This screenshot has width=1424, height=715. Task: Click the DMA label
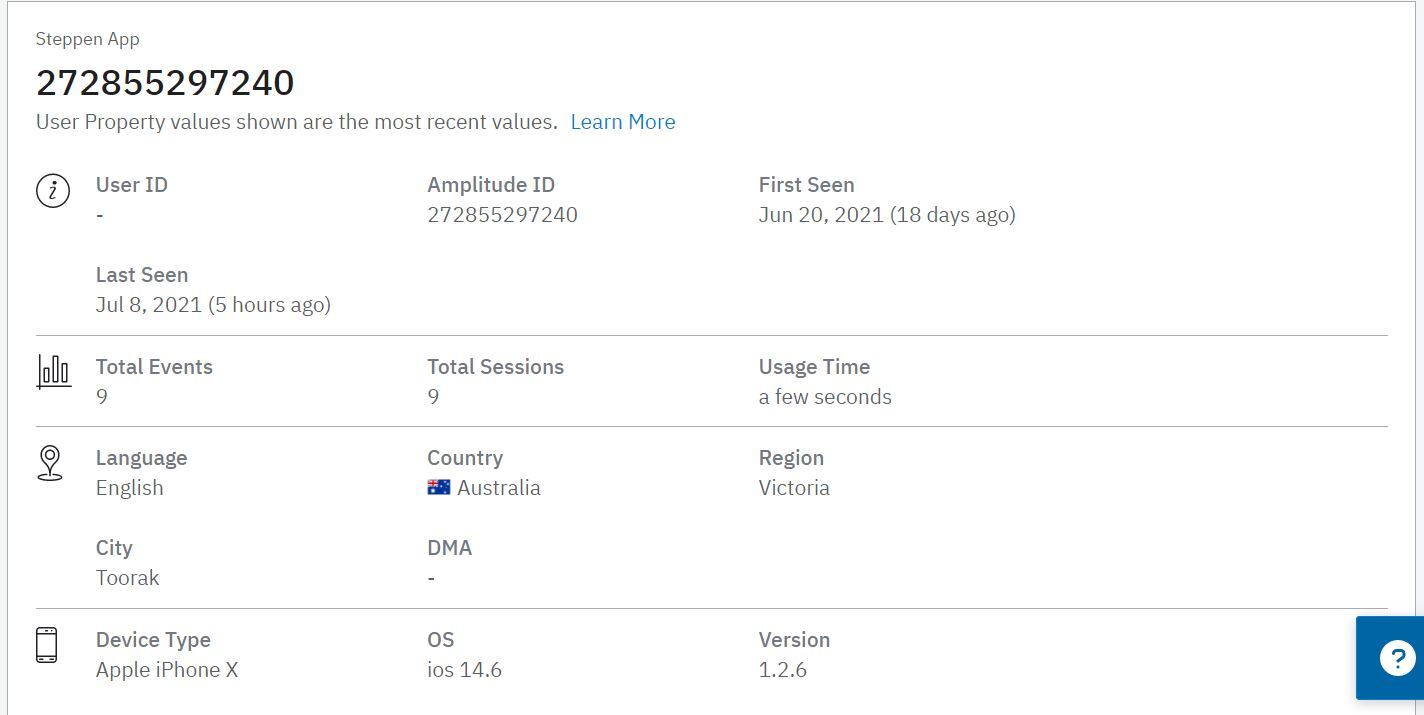pyautogui.click(x=450, y=548)
